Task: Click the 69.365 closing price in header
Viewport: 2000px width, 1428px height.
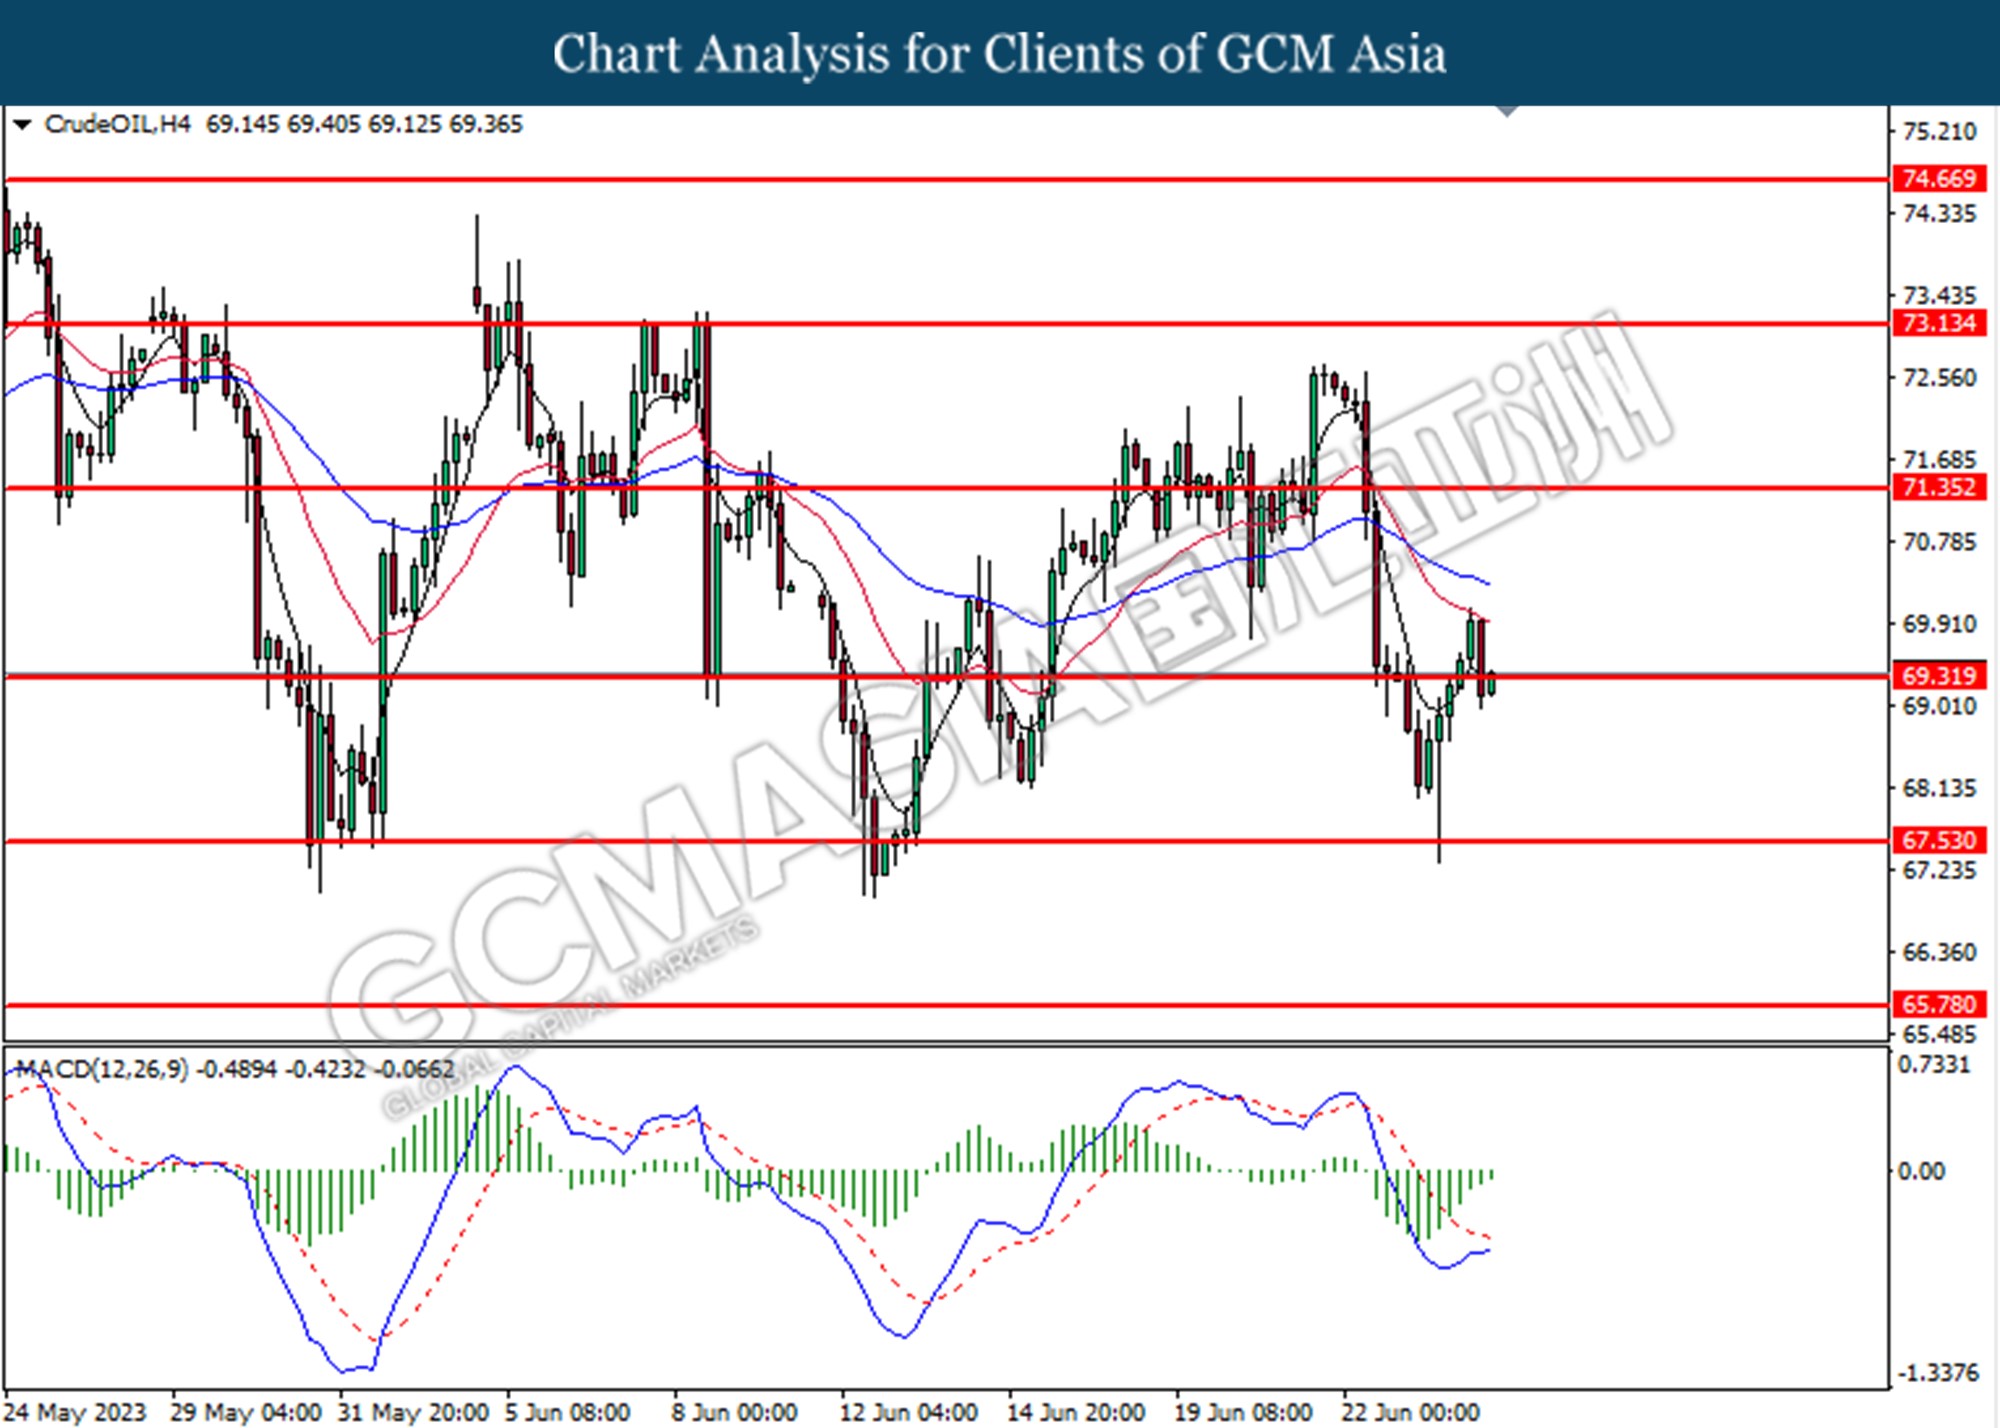Action: (x=486, y=124)
